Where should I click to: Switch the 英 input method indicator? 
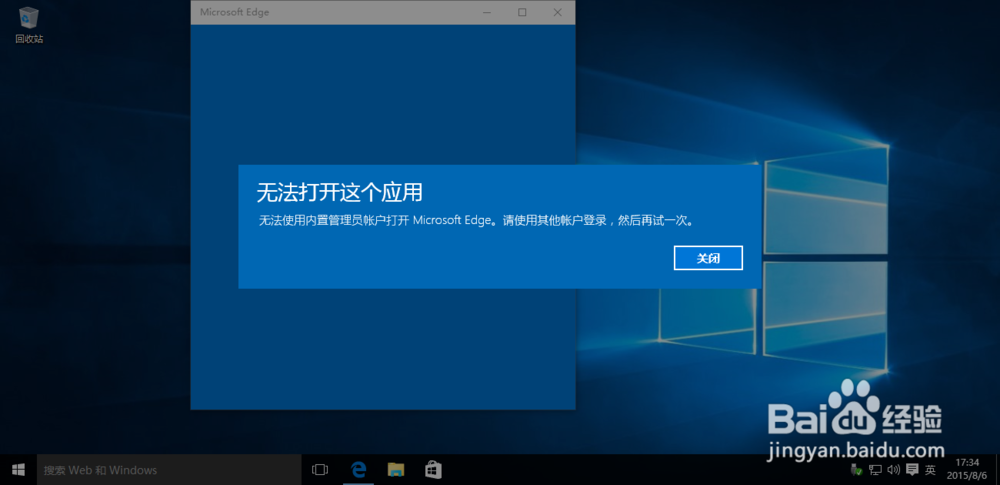tap(930, 470)
